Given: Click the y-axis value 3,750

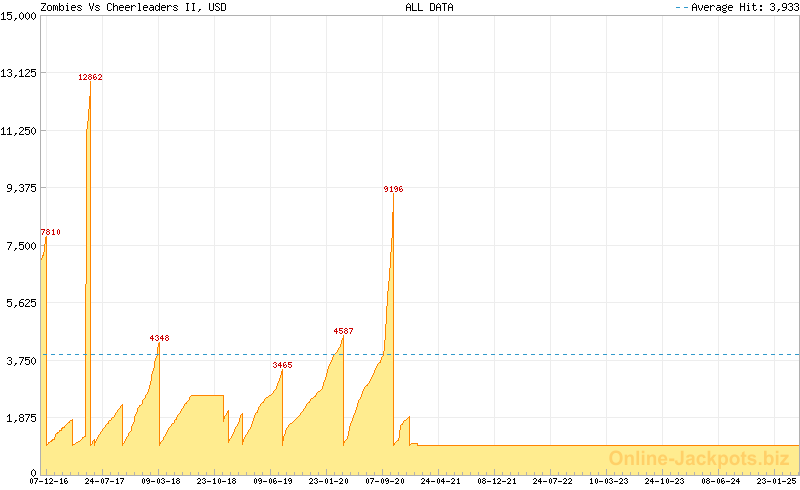Looking at the screenshot, I should tap(21, 360).
